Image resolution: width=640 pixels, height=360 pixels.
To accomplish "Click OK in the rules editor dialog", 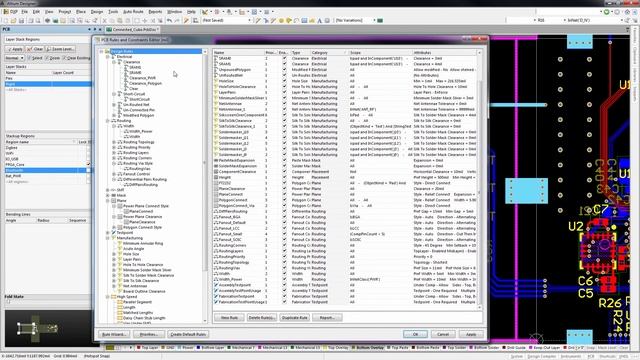I will (x=415, y=334).
